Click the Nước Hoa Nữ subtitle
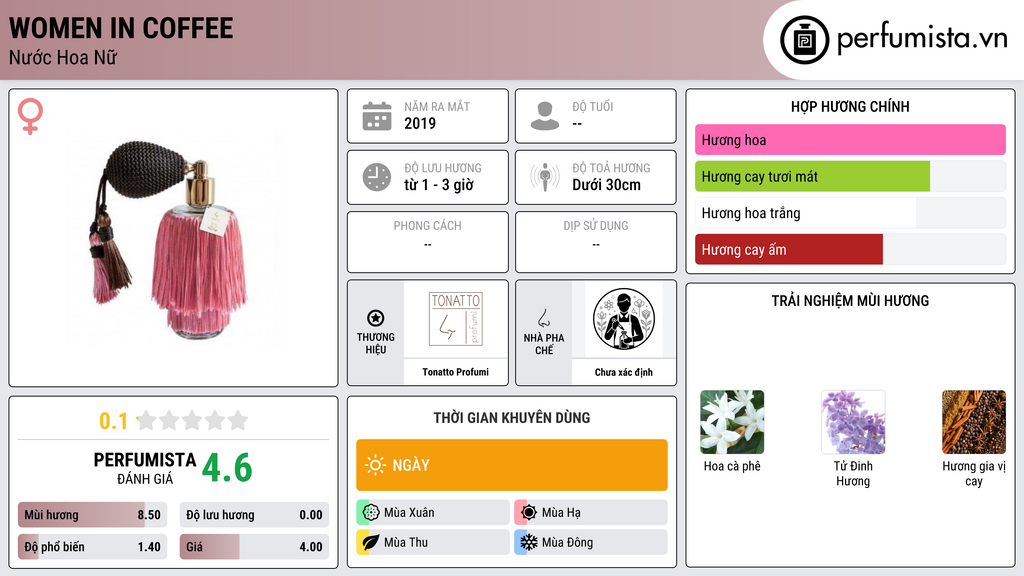 [63, 57]
